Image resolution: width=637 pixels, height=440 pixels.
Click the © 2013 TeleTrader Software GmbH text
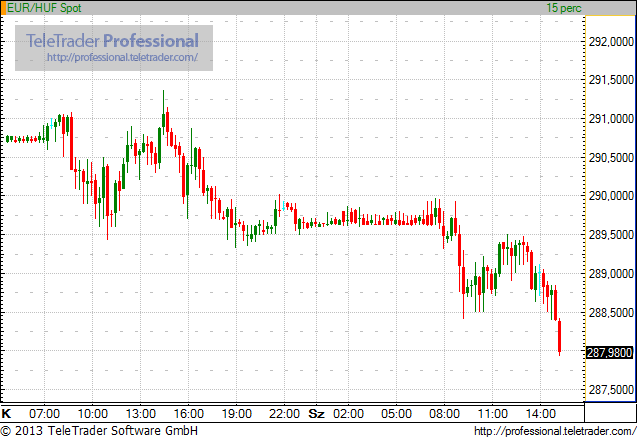click(99, 430)
